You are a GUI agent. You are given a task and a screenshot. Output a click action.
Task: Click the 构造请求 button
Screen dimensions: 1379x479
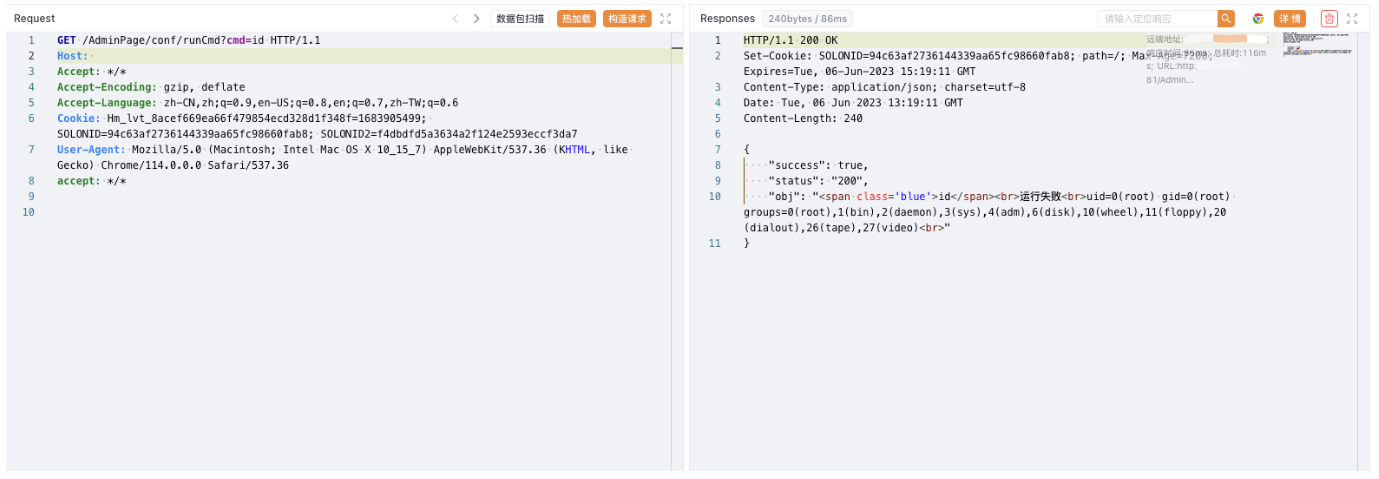pyautogui.click(x=627, y=19)
